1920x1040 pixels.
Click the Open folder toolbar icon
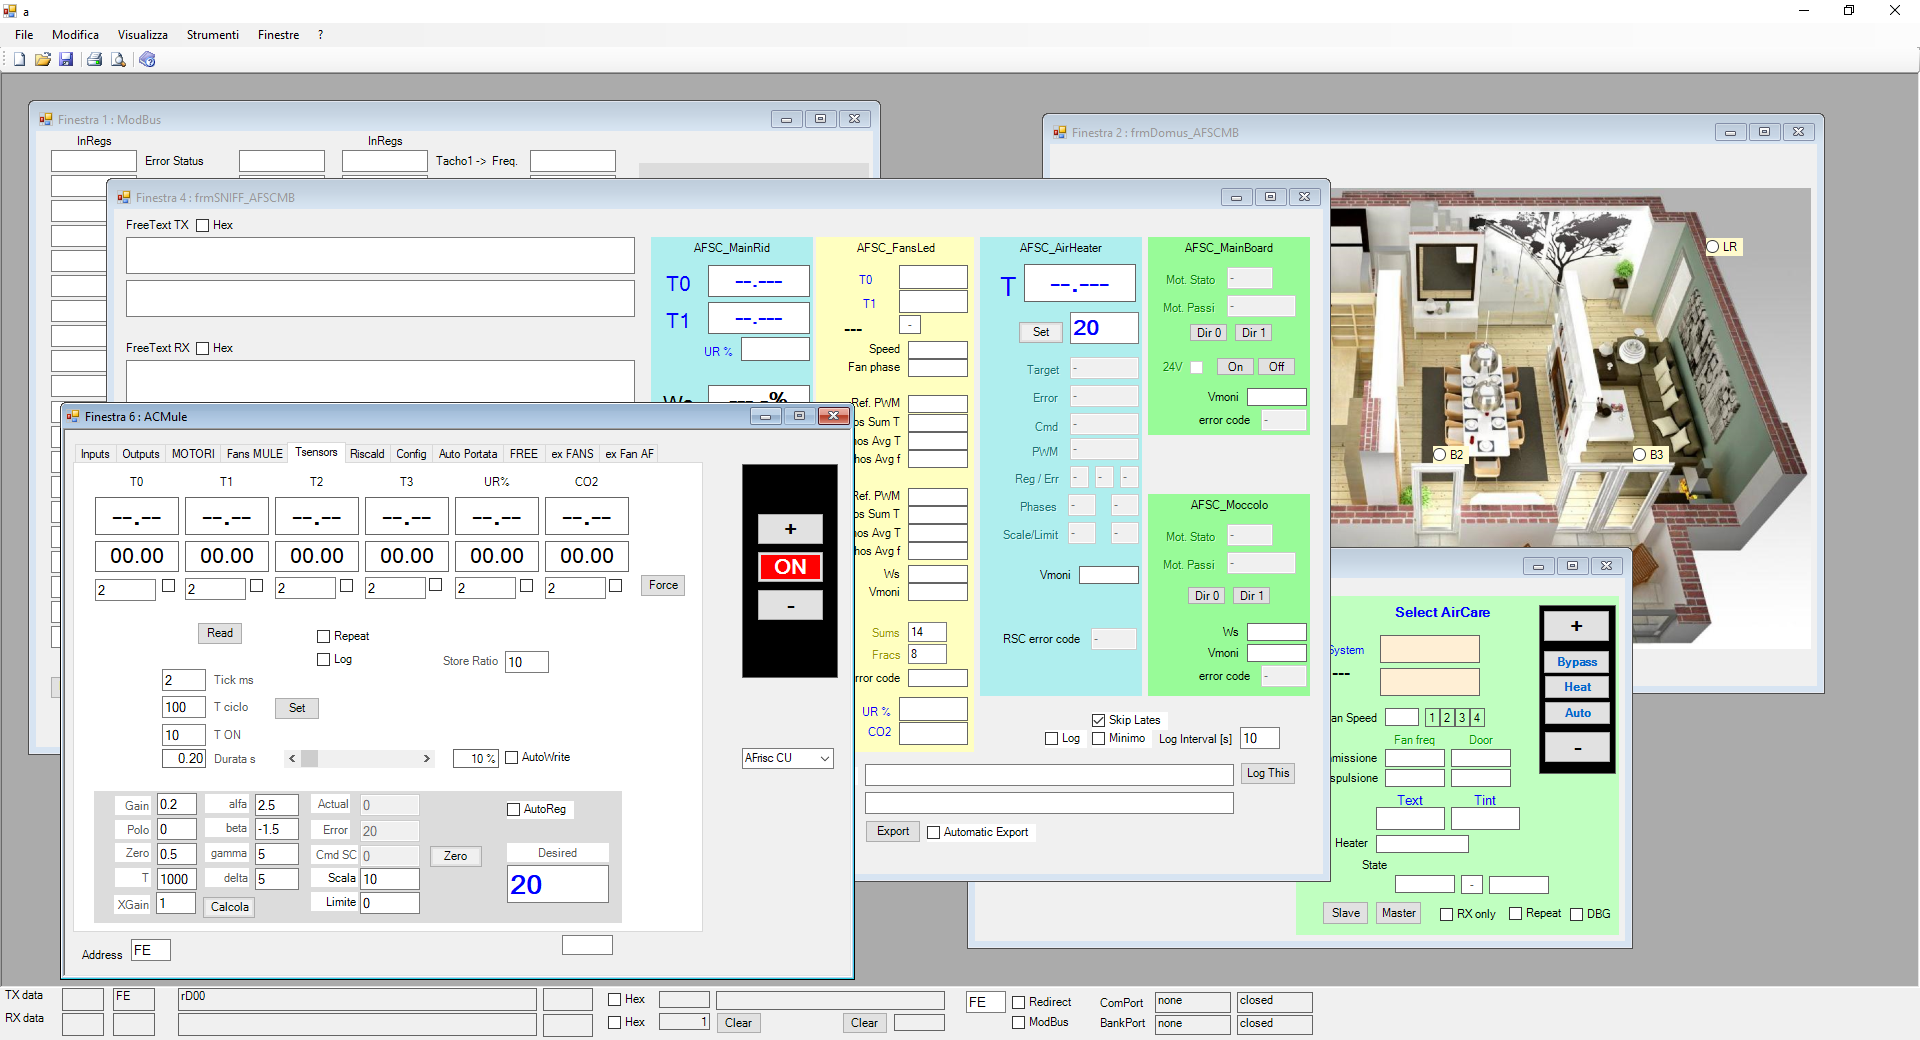click(x=43, y=59)
